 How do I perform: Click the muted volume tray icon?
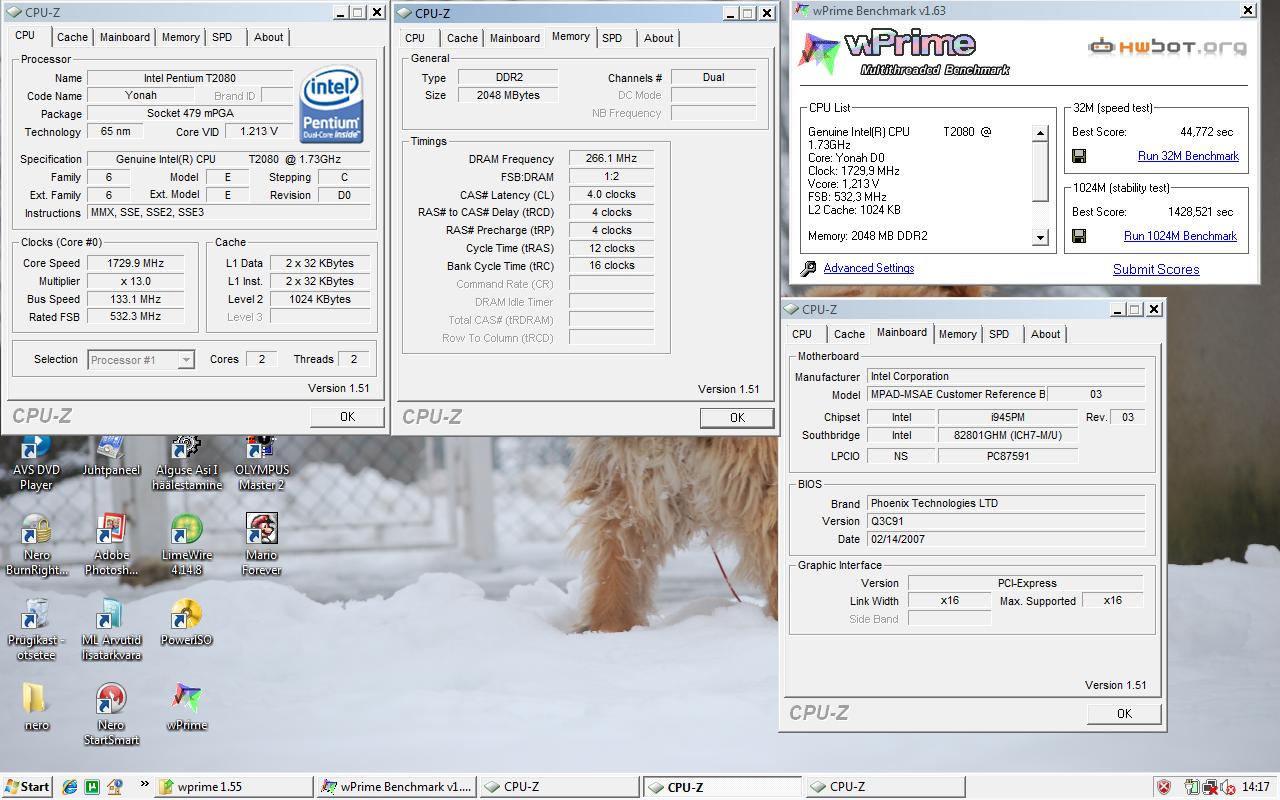point(1227,787)
